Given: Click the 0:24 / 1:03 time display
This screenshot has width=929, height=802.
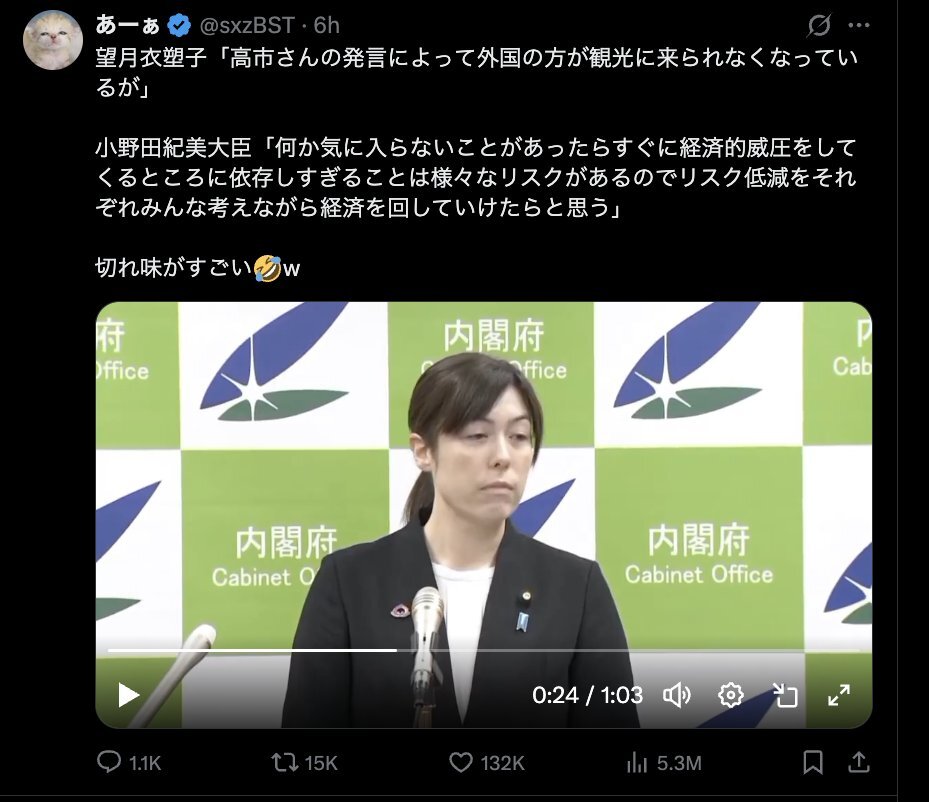Looking at the screenshot, I should [x=587, y=695].
